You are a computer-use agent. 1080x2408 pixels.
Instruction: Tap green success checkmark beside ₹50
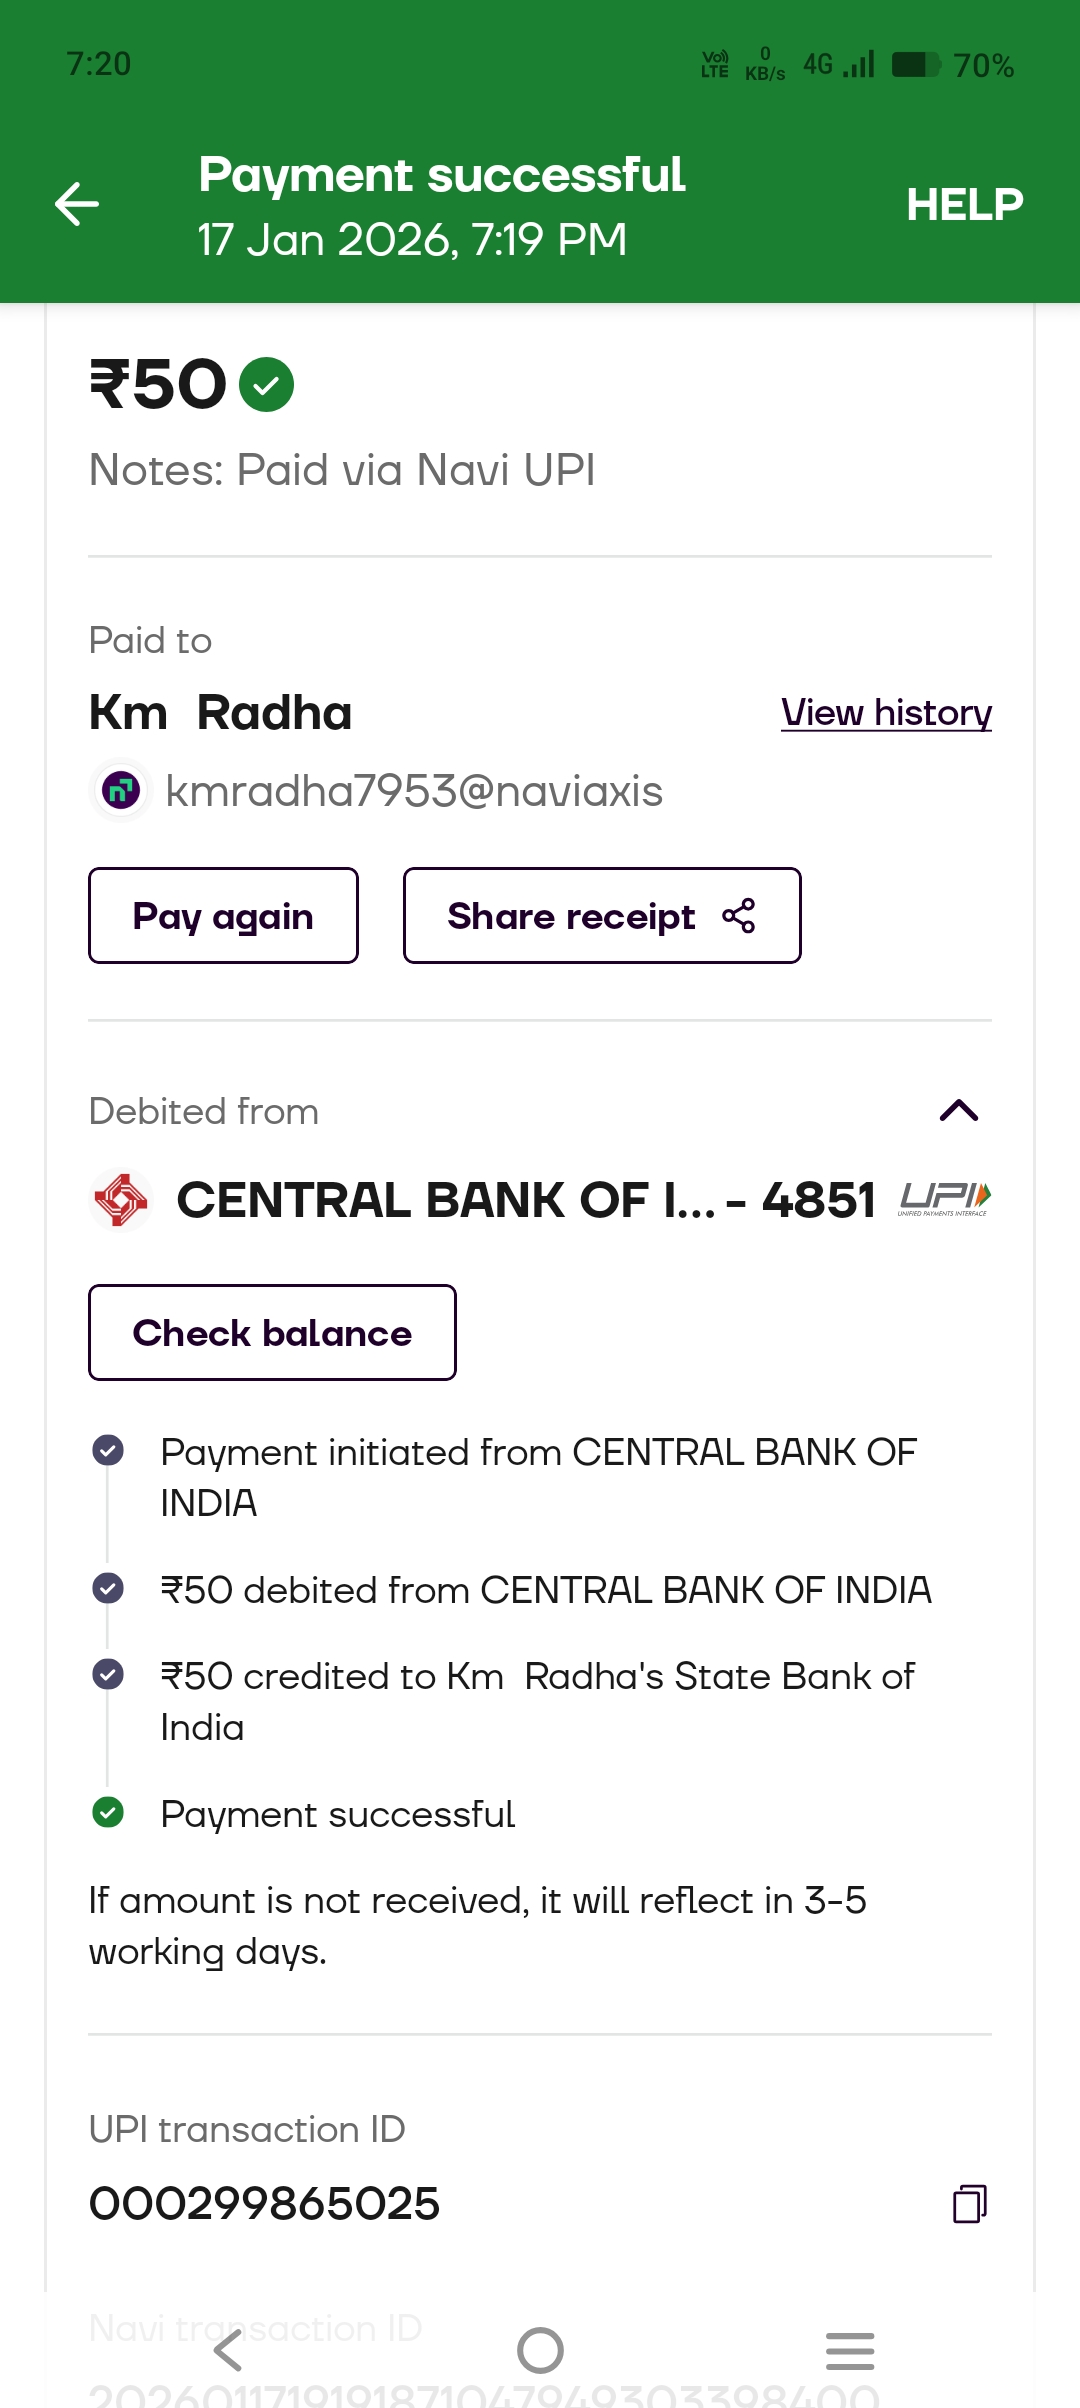click(266, 385)
